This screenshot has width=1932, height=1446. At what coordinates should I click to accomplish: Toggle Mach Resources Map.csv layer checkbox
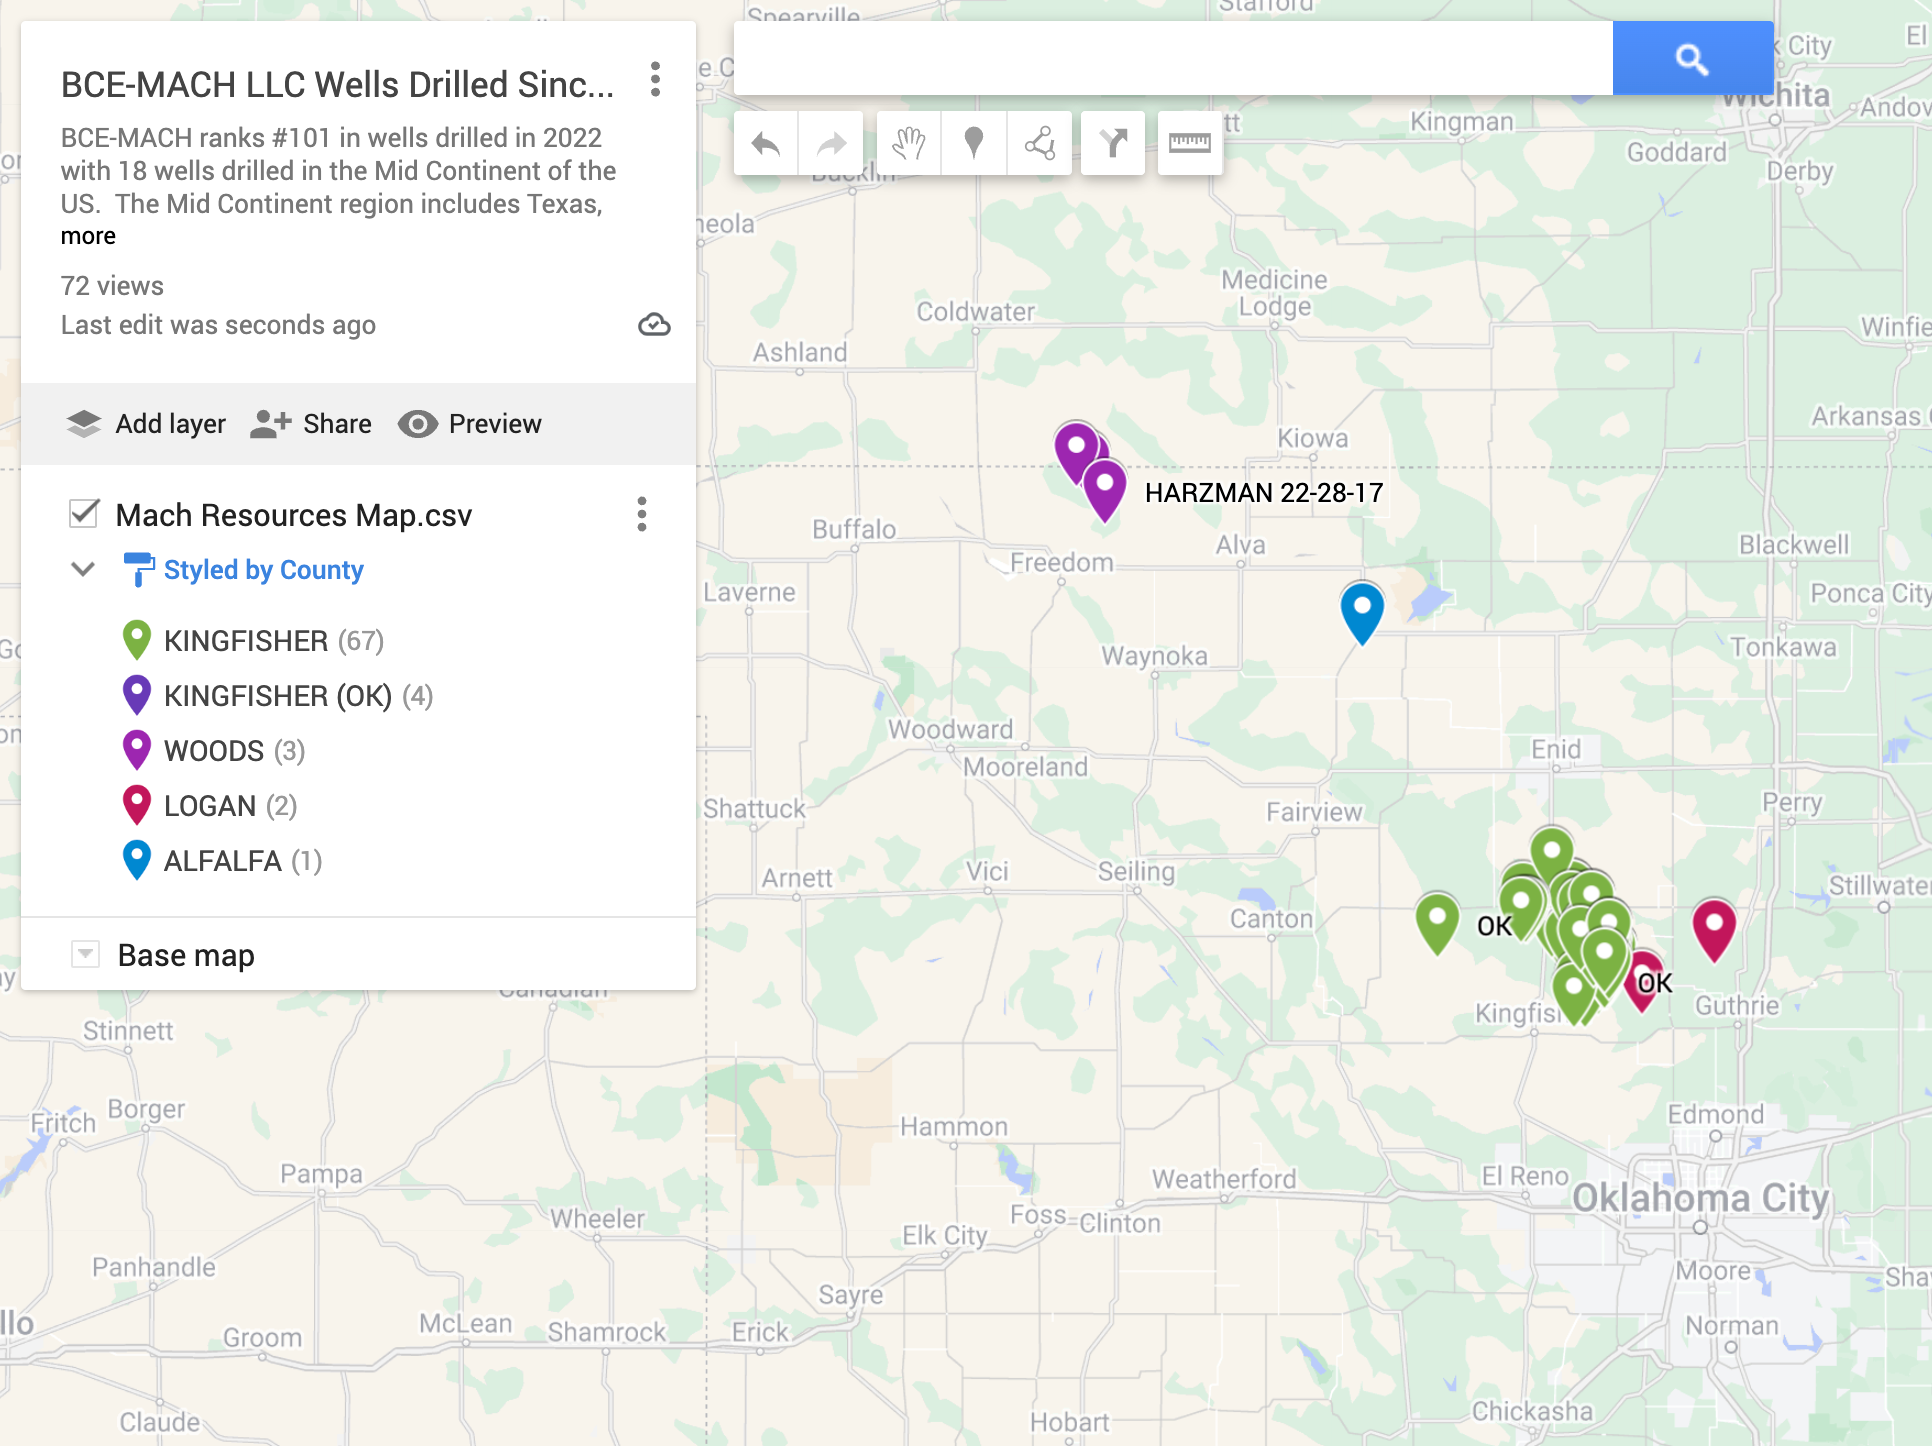84,513
